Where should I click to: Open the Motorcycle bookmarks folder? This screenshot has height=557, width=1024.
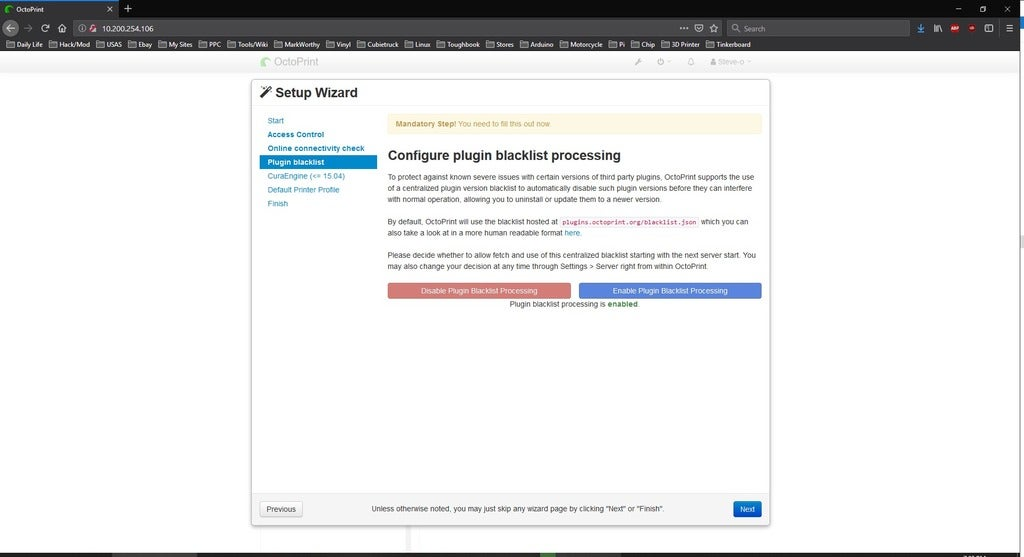(x=581, y=44)
